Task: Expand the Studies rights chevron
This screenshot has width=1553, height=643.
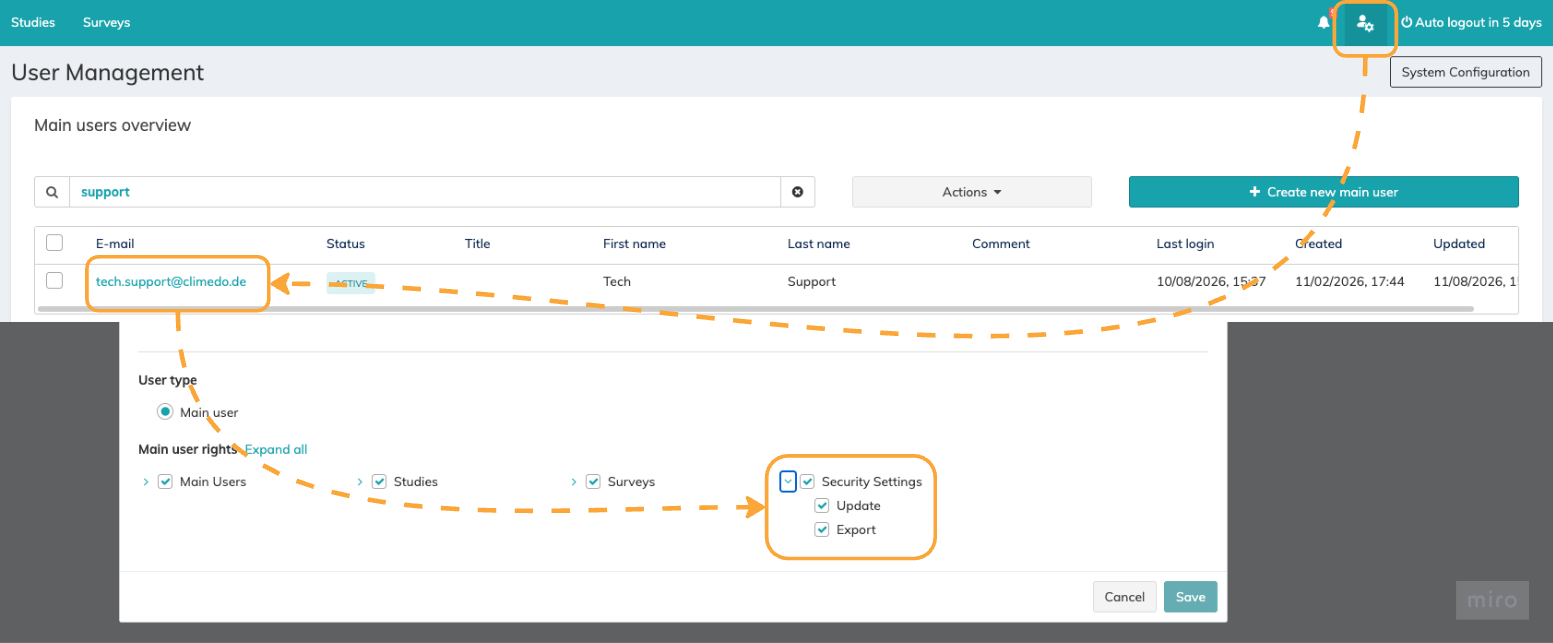Action: click(360, 482)
